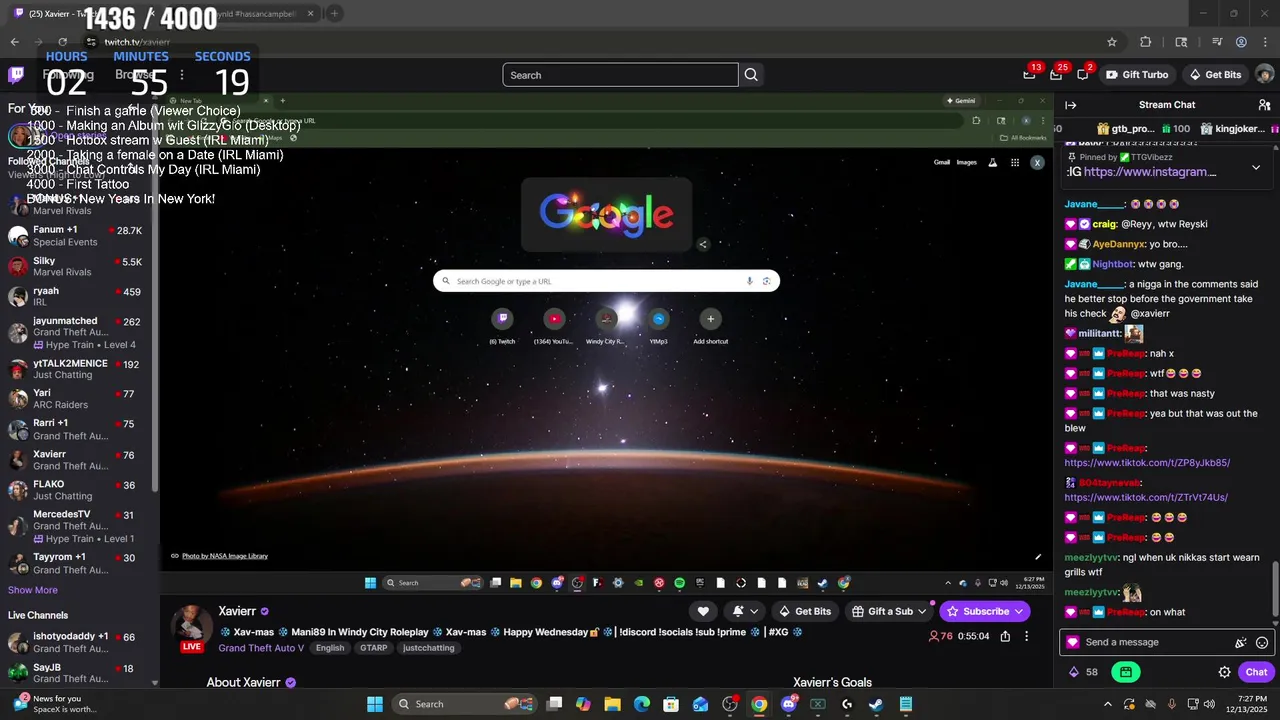Open jayunmatched channel in sidebar
The width and height of the screenshot is (1280, 720).
(x=78, y=333)
